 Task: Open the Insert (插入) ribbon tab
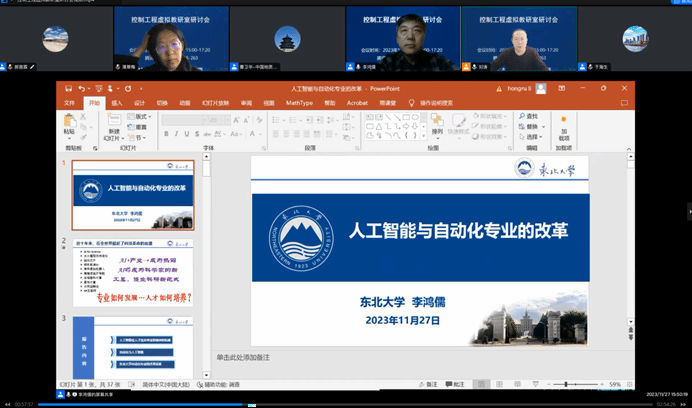click(x=117, y=102)
